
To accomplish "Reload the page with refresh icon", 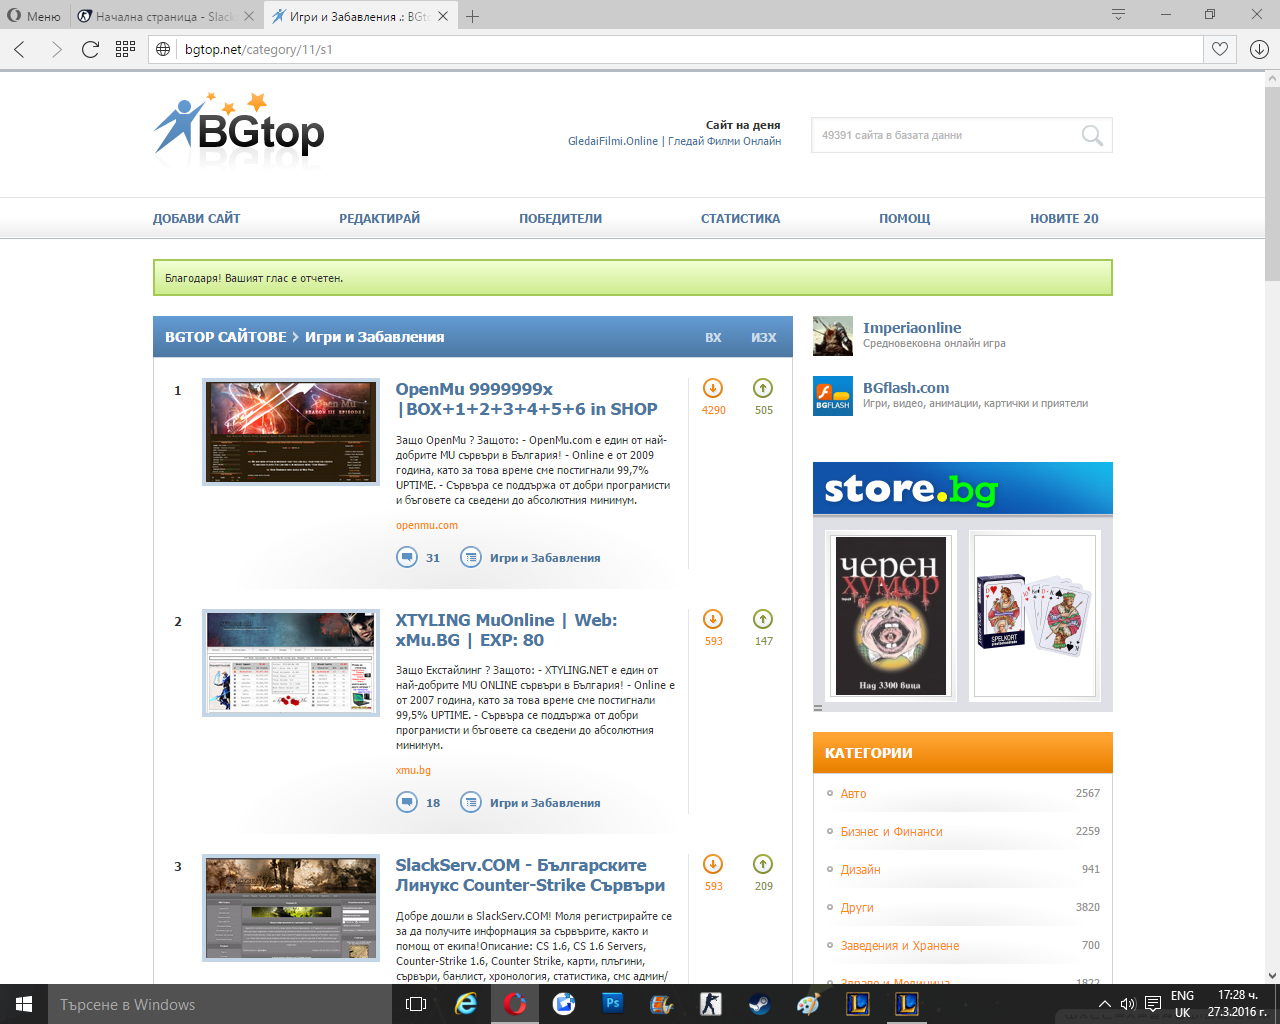I will coord(90,49).
